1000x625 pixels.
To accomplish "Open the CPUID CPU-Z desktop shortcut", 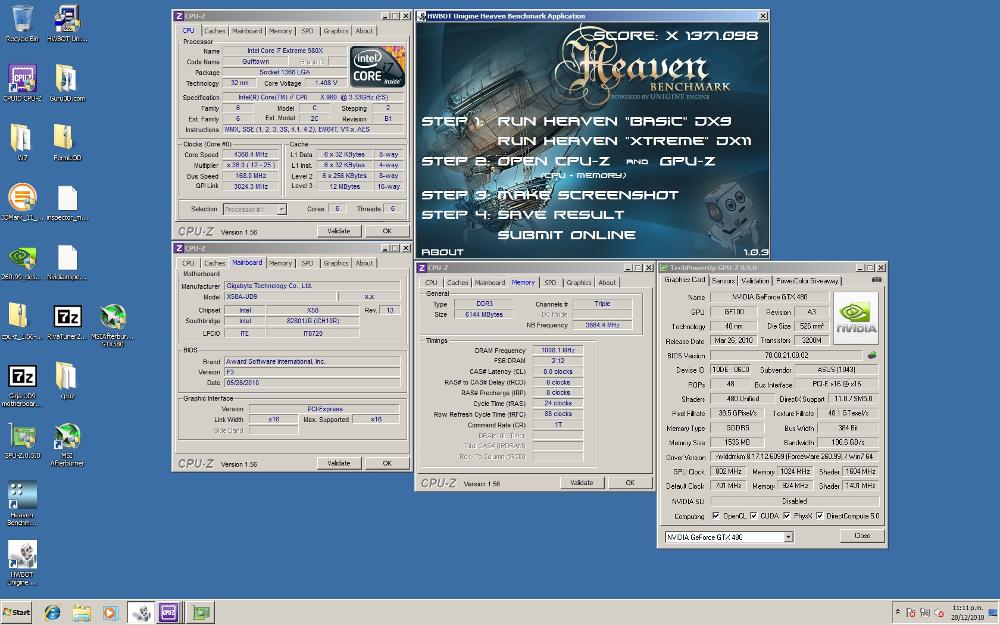I will [22, 83].
